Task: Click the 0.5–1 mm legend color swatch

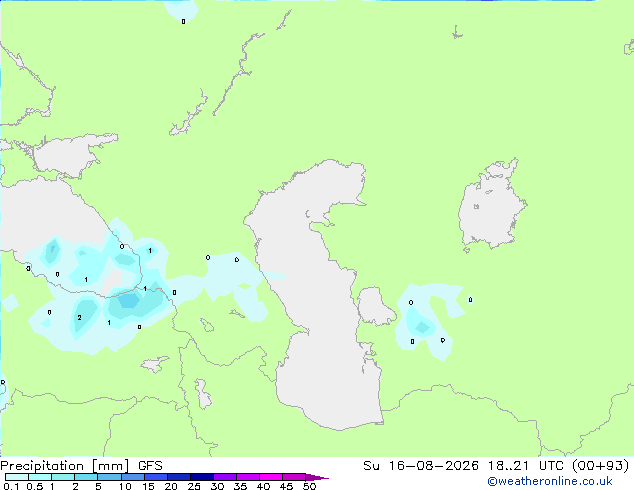Action: [40, 477]
